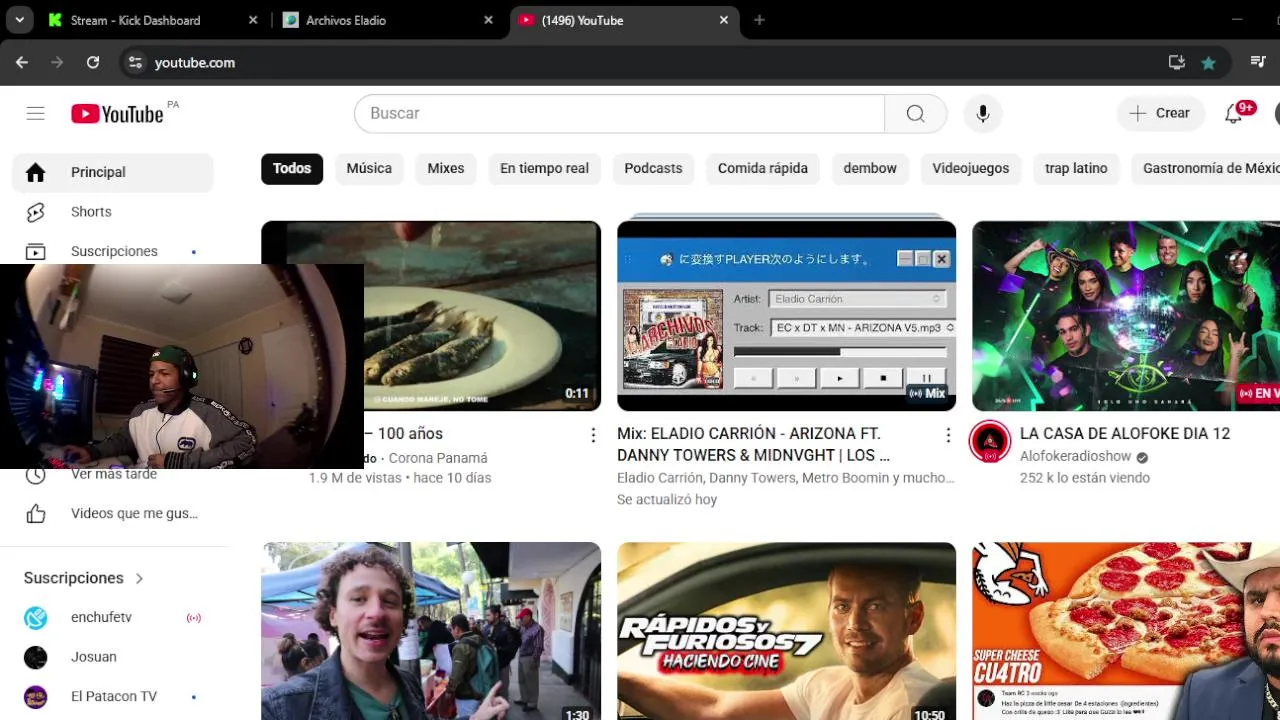The height and width of the screenshot is (720, 1280).
Task: Click the Alofokeradioshow channel avatar
Action: click(990, 442)
